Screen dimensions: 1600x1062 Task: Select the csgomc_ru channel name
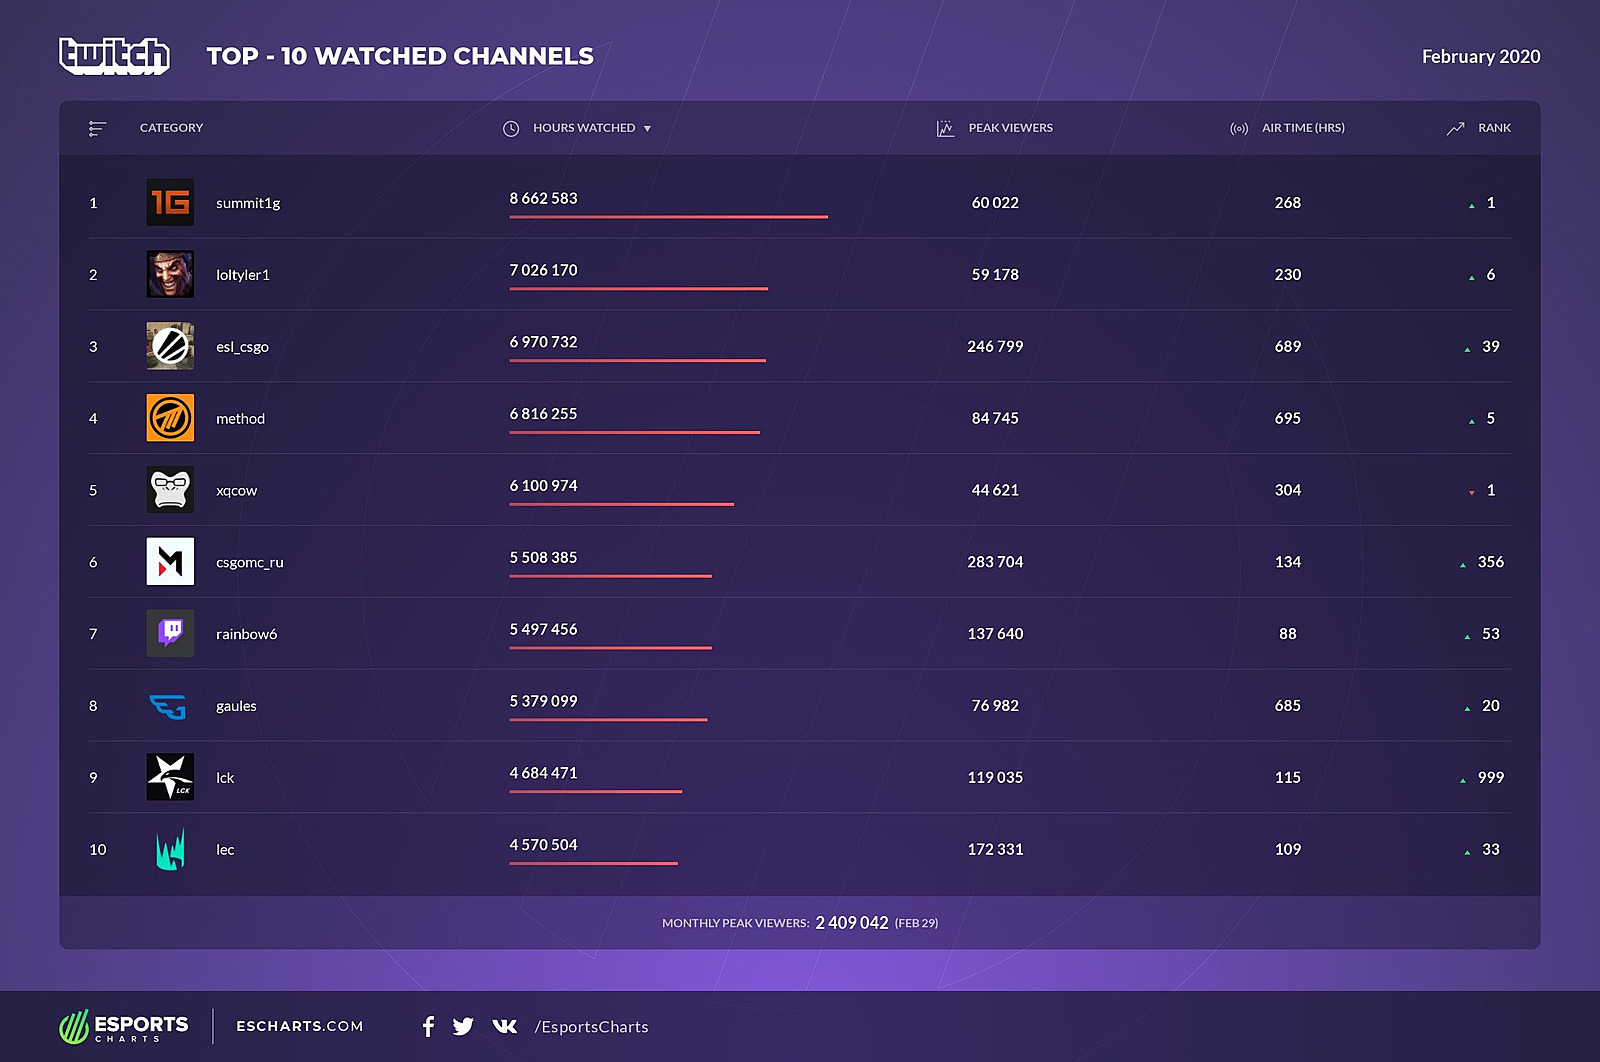[x=250, y=562]
